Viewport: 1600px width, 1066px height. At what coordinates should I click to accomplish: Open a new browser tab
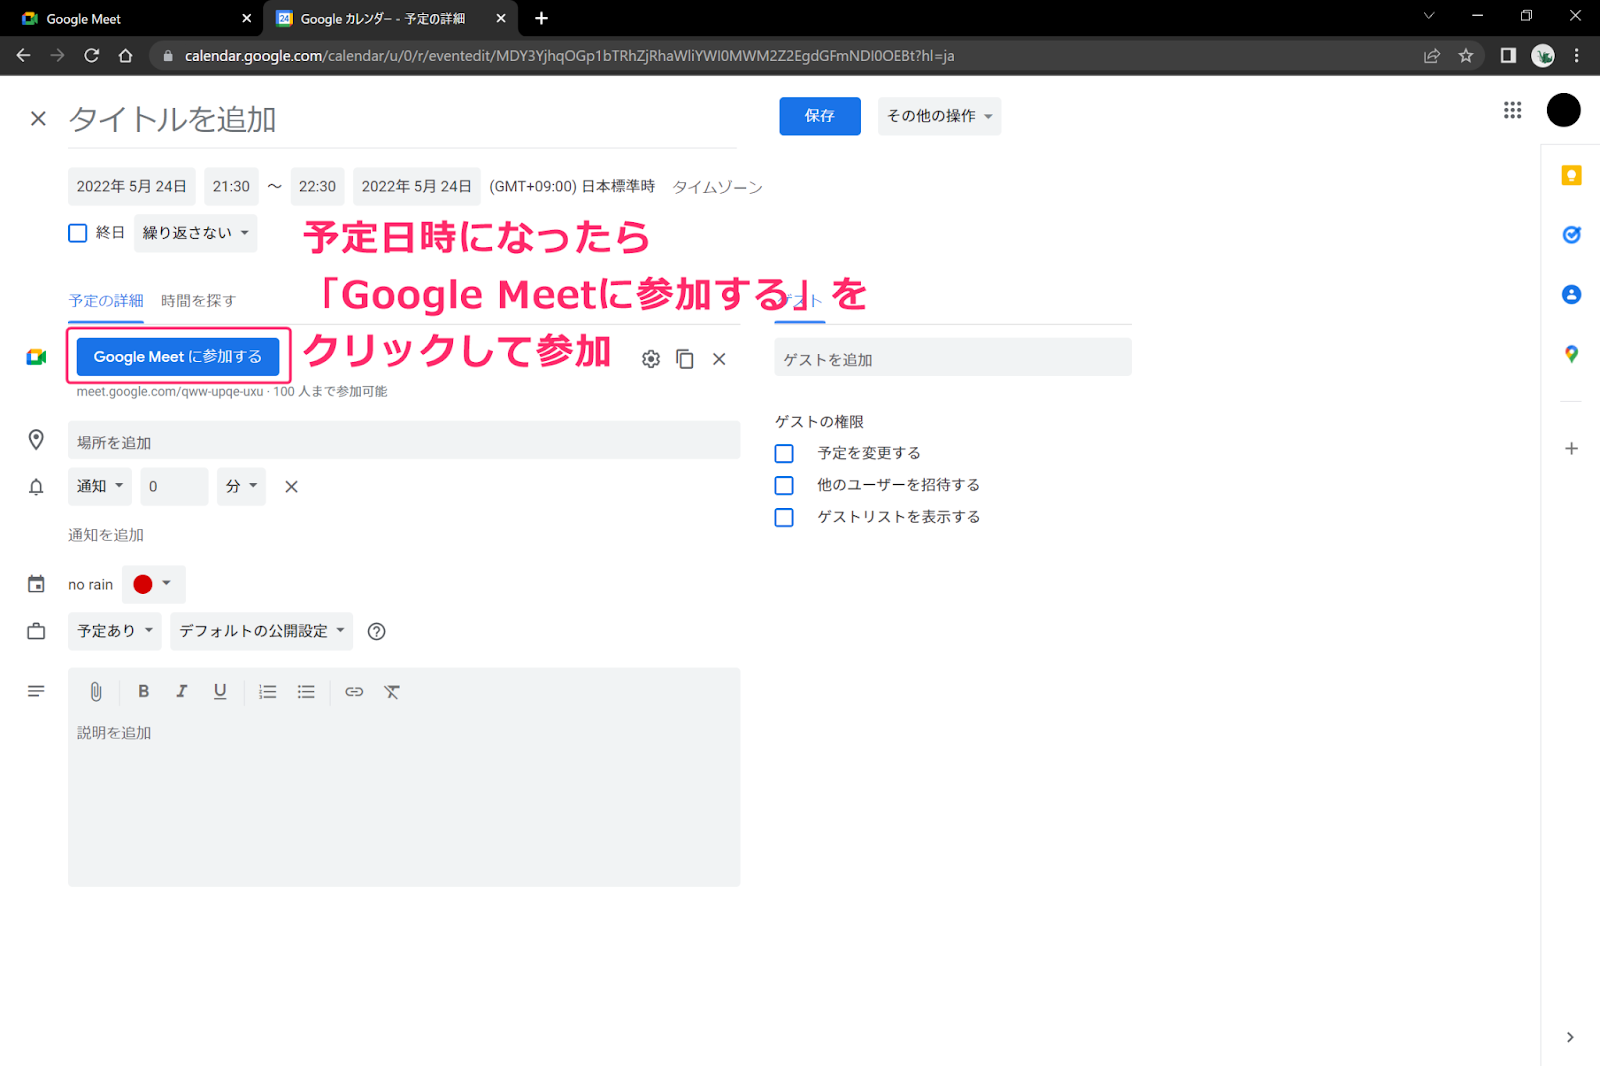pyautogui.click(x=541, y=18)
